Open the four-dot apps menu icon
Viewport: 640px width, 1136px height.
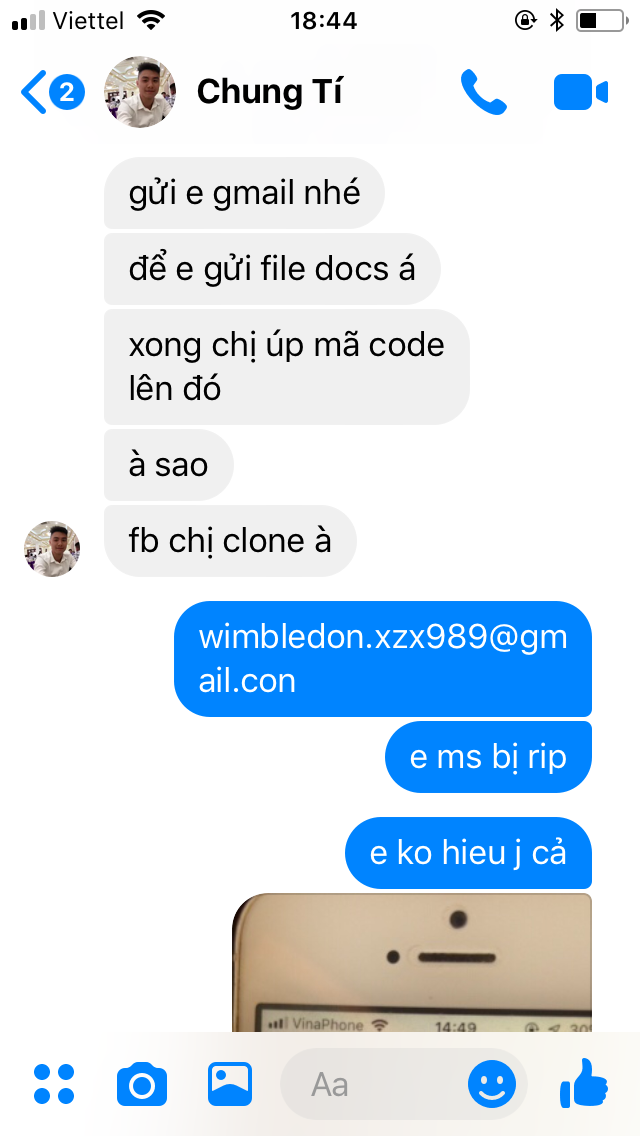(x=54, y=1084)
